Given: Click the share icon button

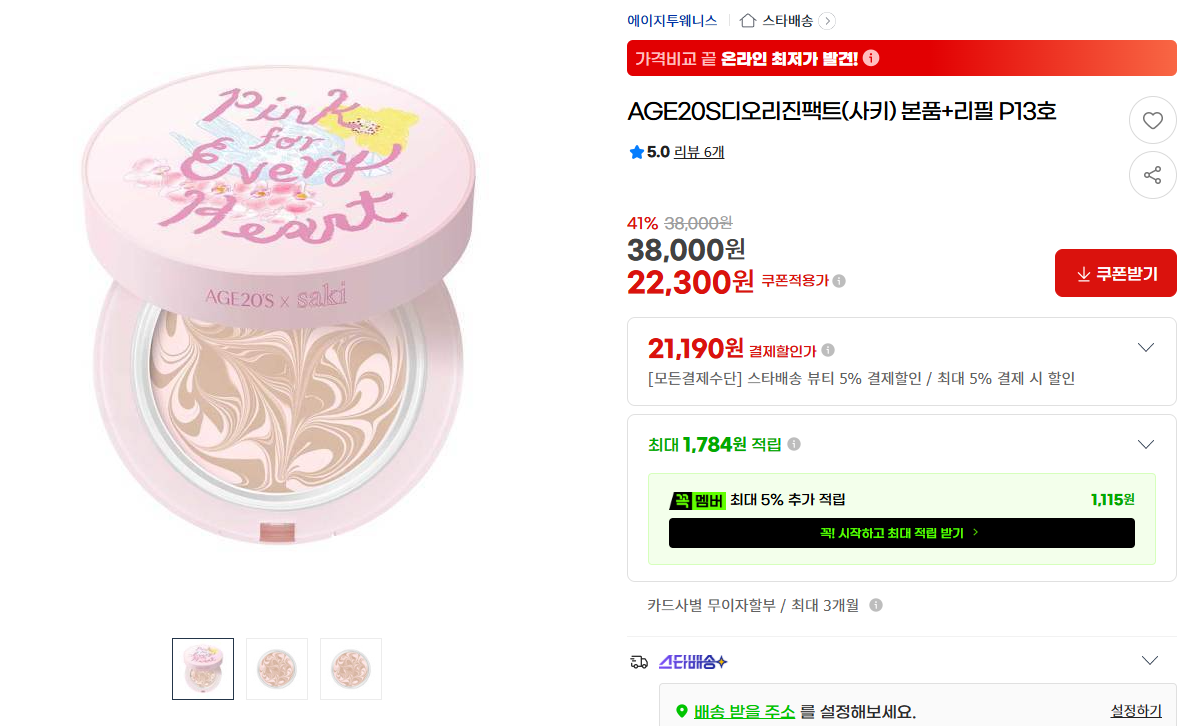Looking at the screenshot, I should (1153, 175).
